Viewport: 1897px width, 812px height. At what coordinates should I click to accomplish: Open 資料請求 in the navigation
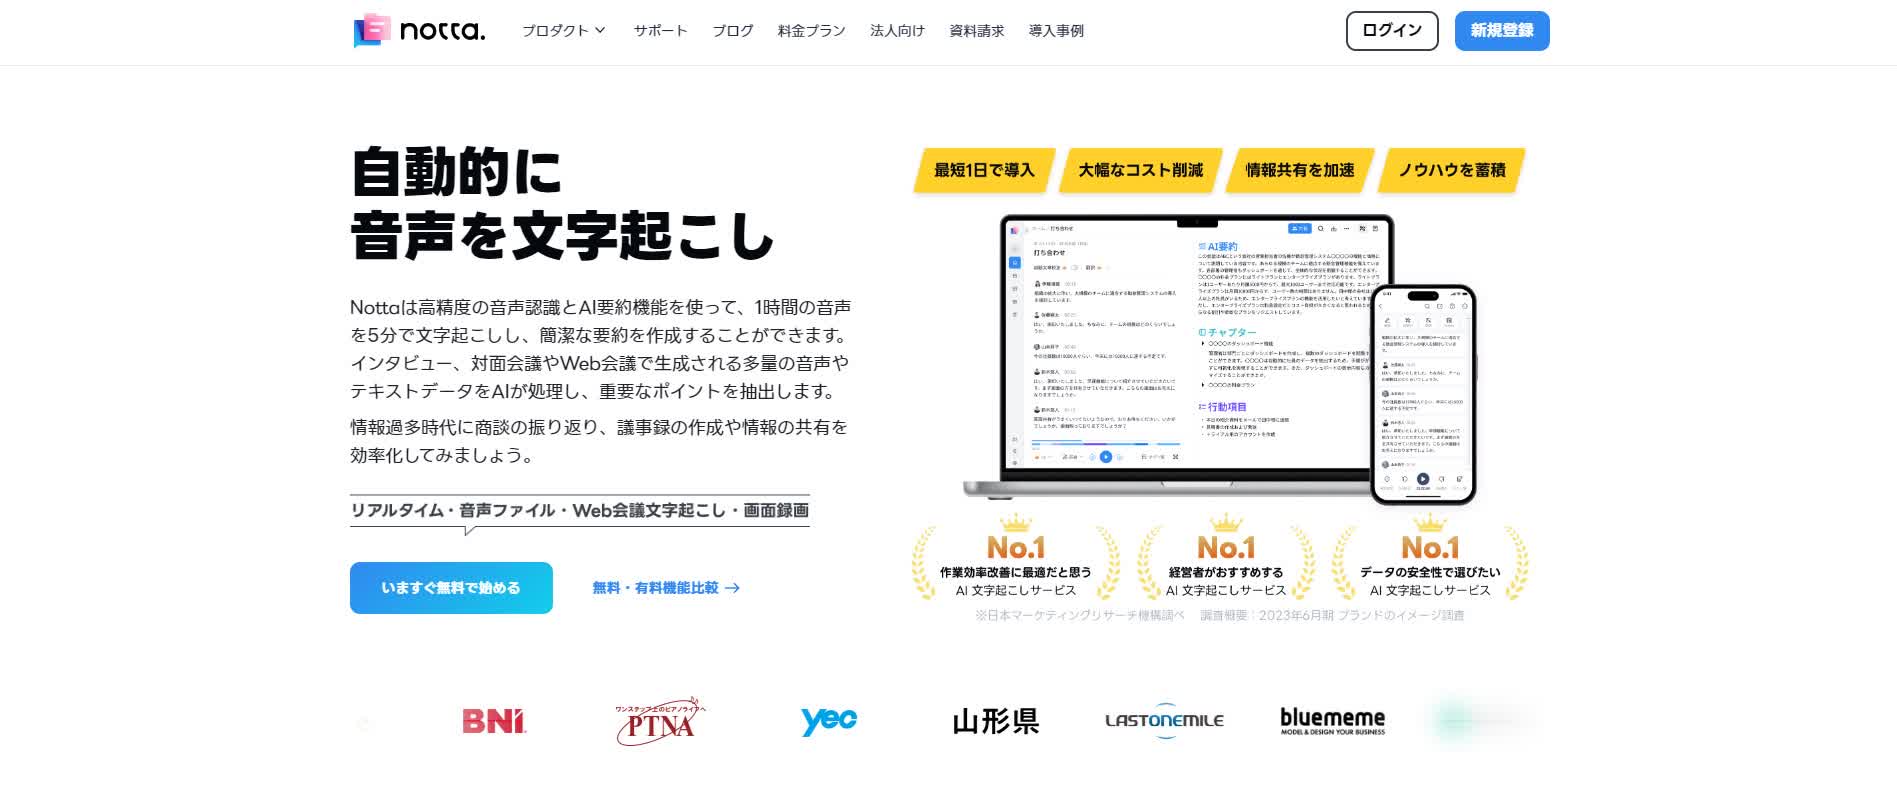(976, 31)
